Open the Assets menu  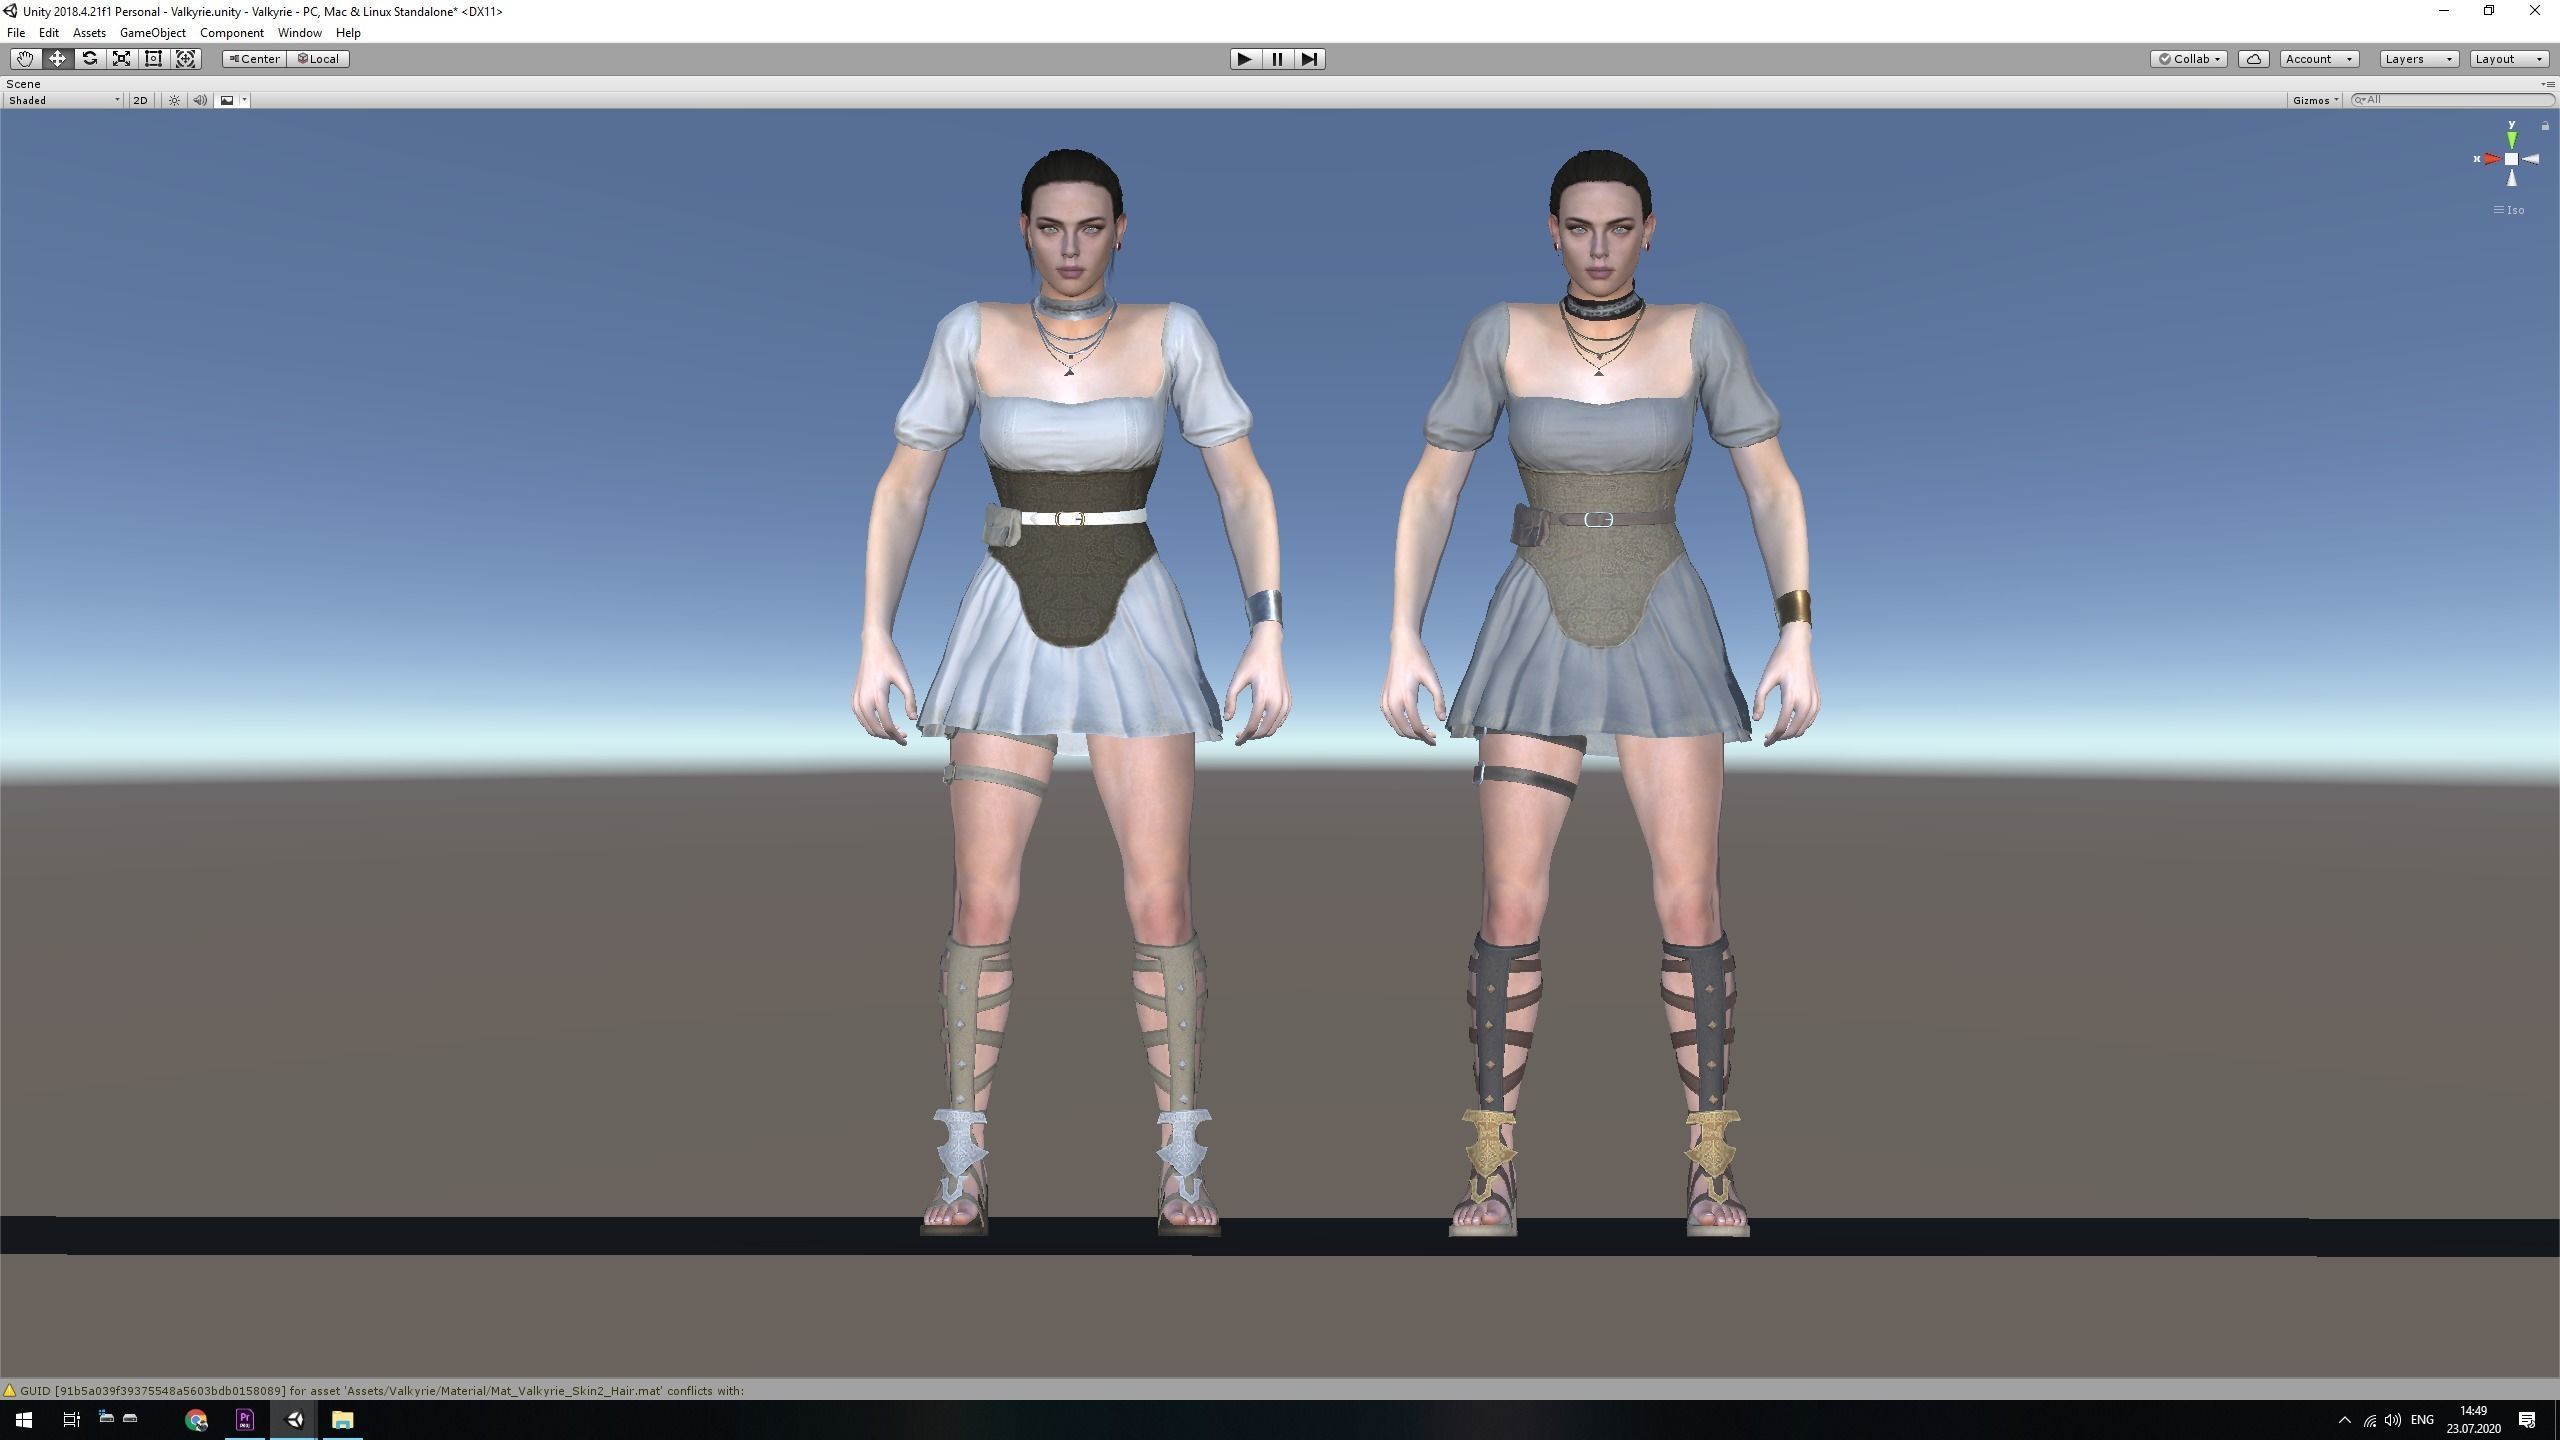click(89, 33)
